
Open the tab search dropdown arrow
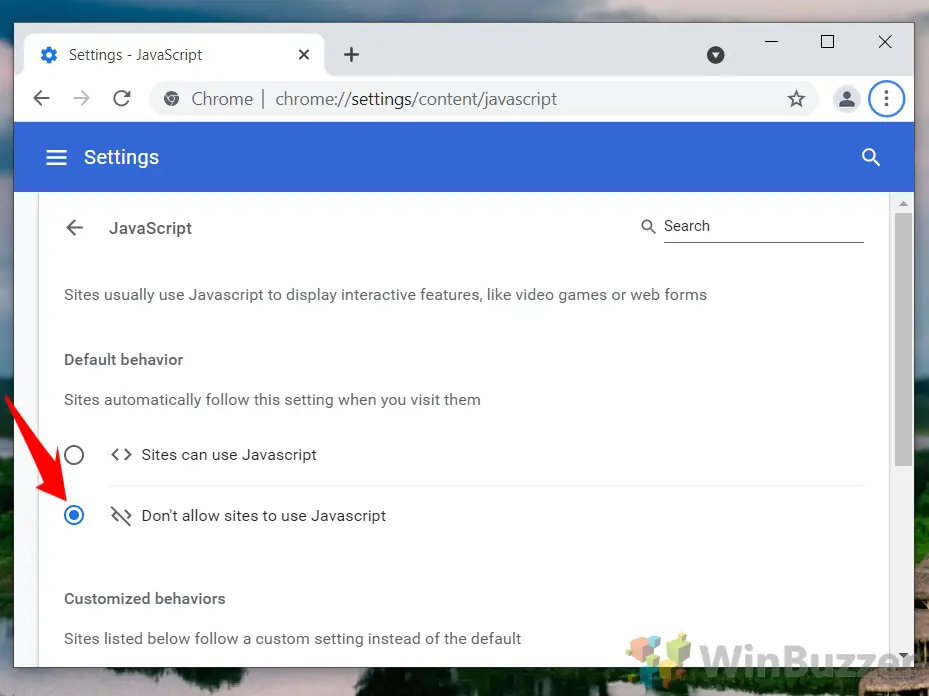(715, 55)
